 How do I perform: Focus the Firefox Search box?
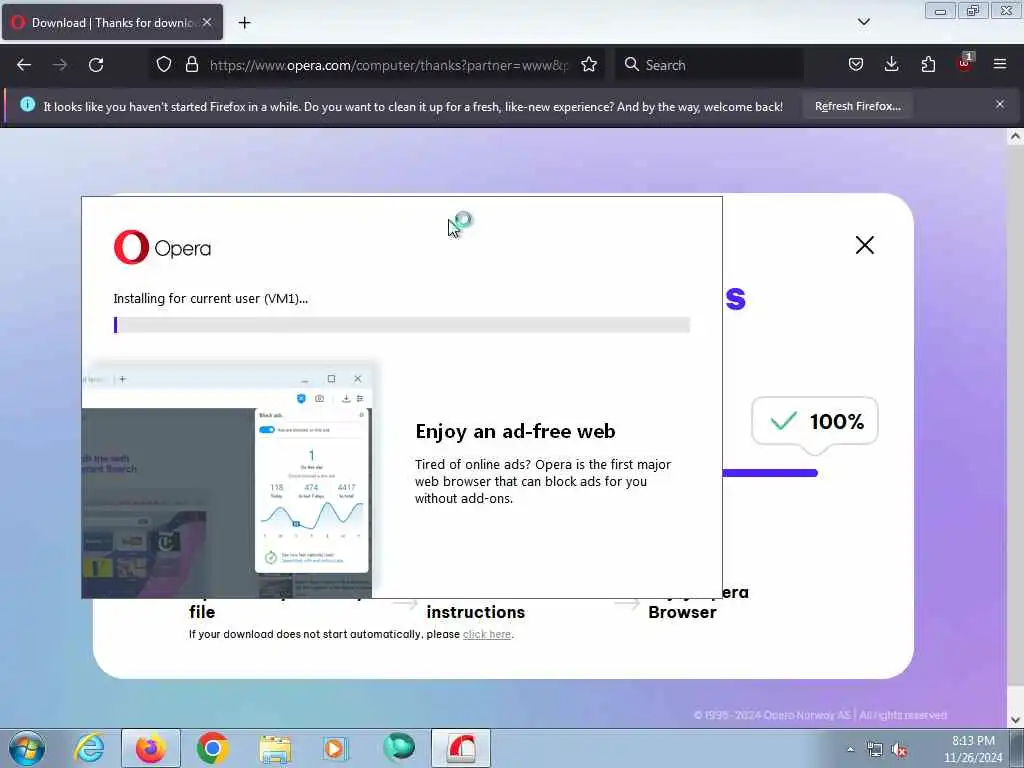pyautogui.click(x=709, y=65)
